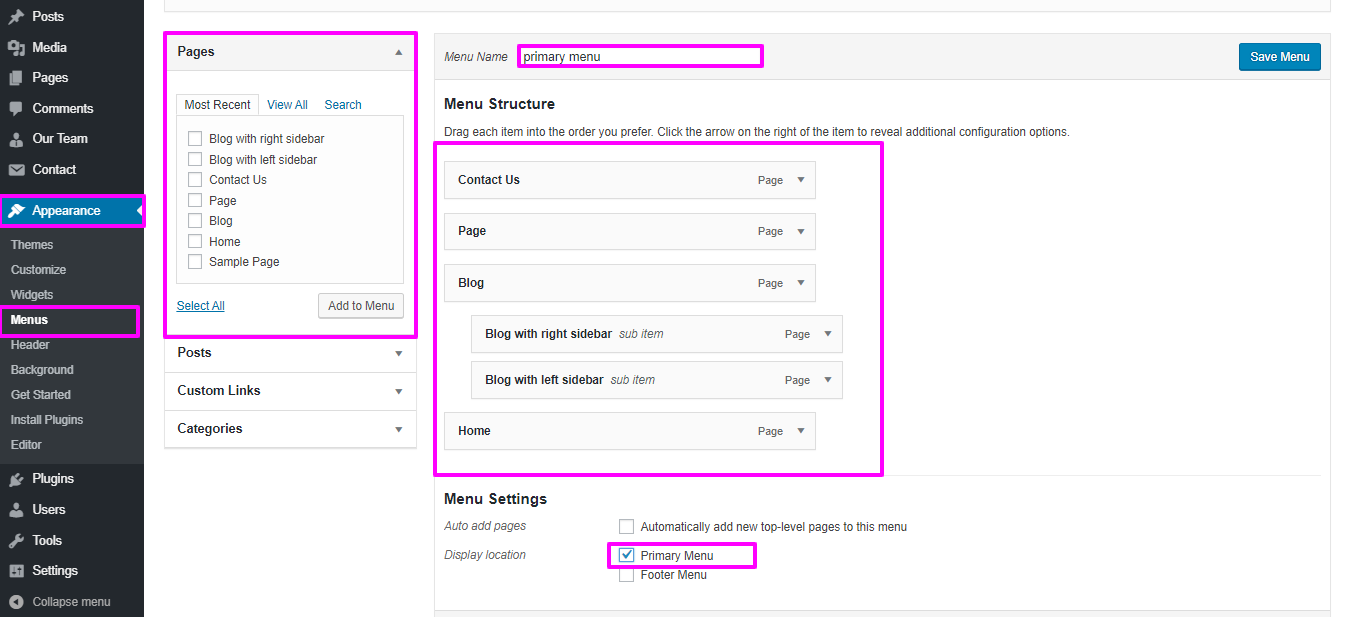Viewport: 1348px width, 617px height.
Task: Tick the Sample Page checkbox
Action: click(x=195, y=262)
